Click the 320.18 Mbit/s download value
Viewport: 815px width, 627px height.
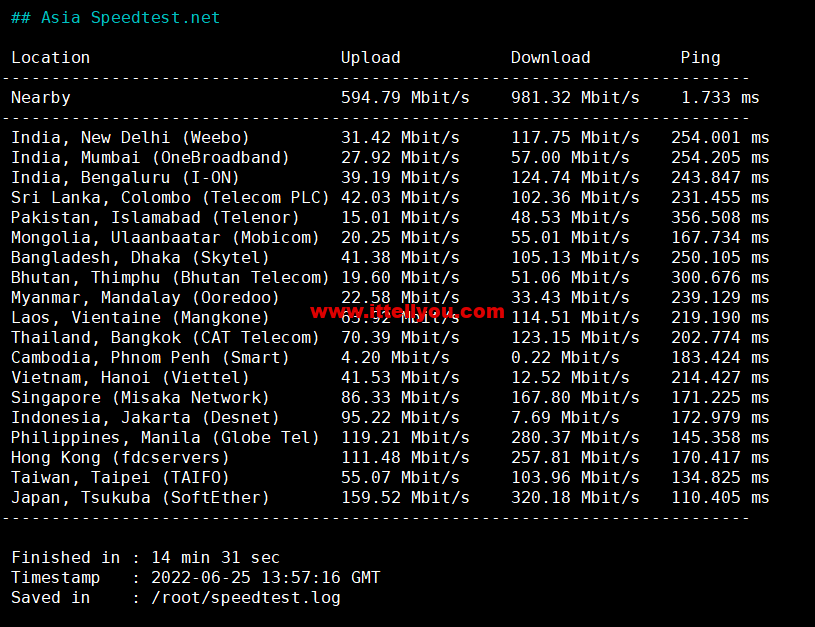tap(575, 498)
